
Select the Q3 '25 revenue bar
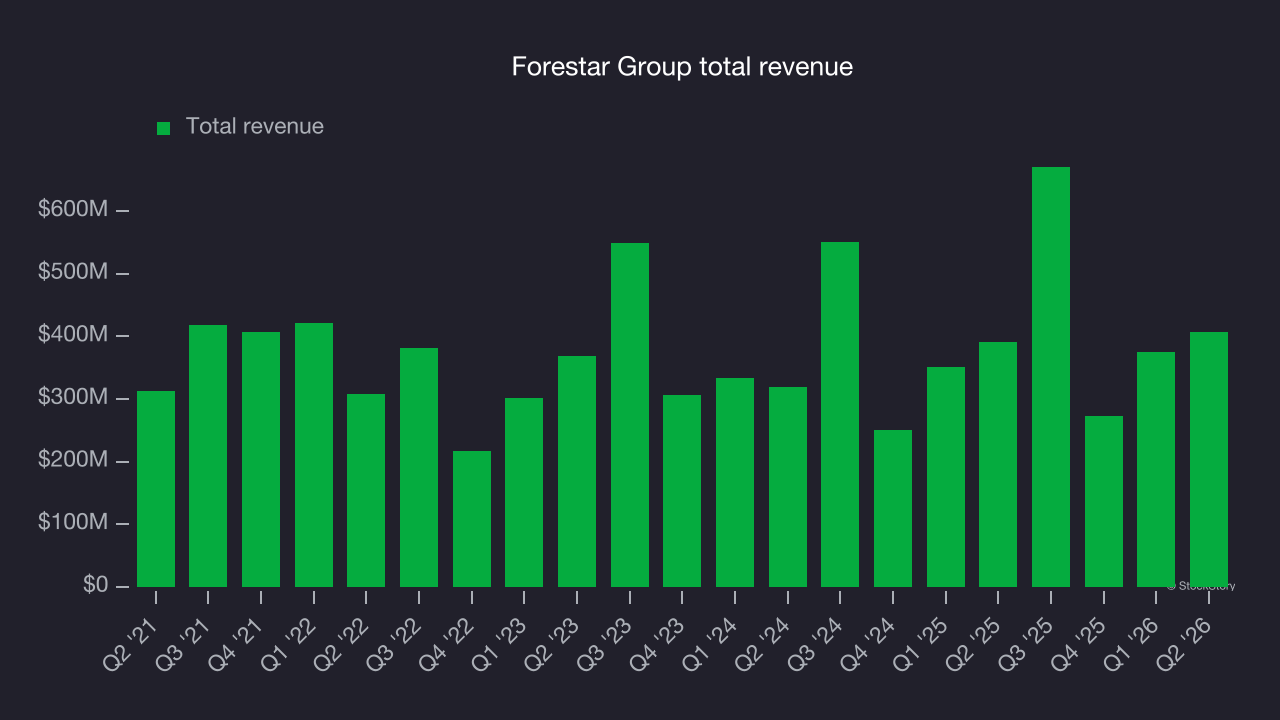[x=1051, y=377]
